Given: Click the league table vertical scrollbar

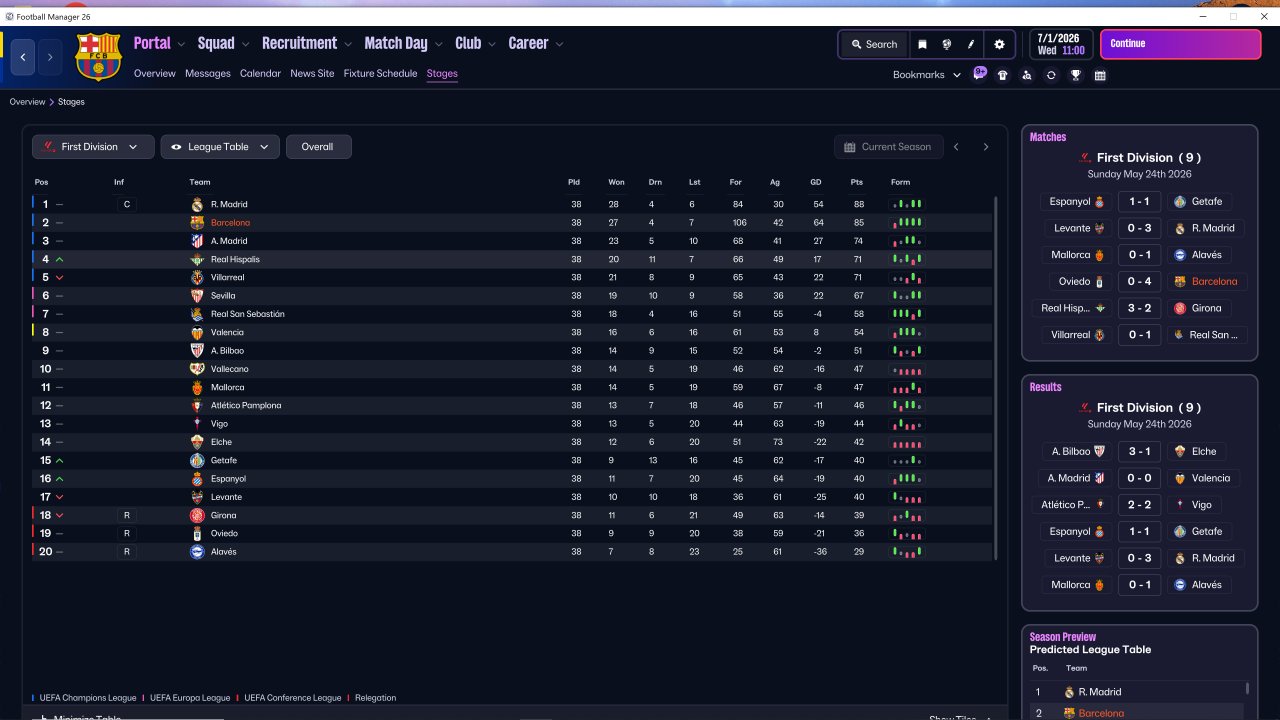Looking at the screenshot, I should pos(996,378).
